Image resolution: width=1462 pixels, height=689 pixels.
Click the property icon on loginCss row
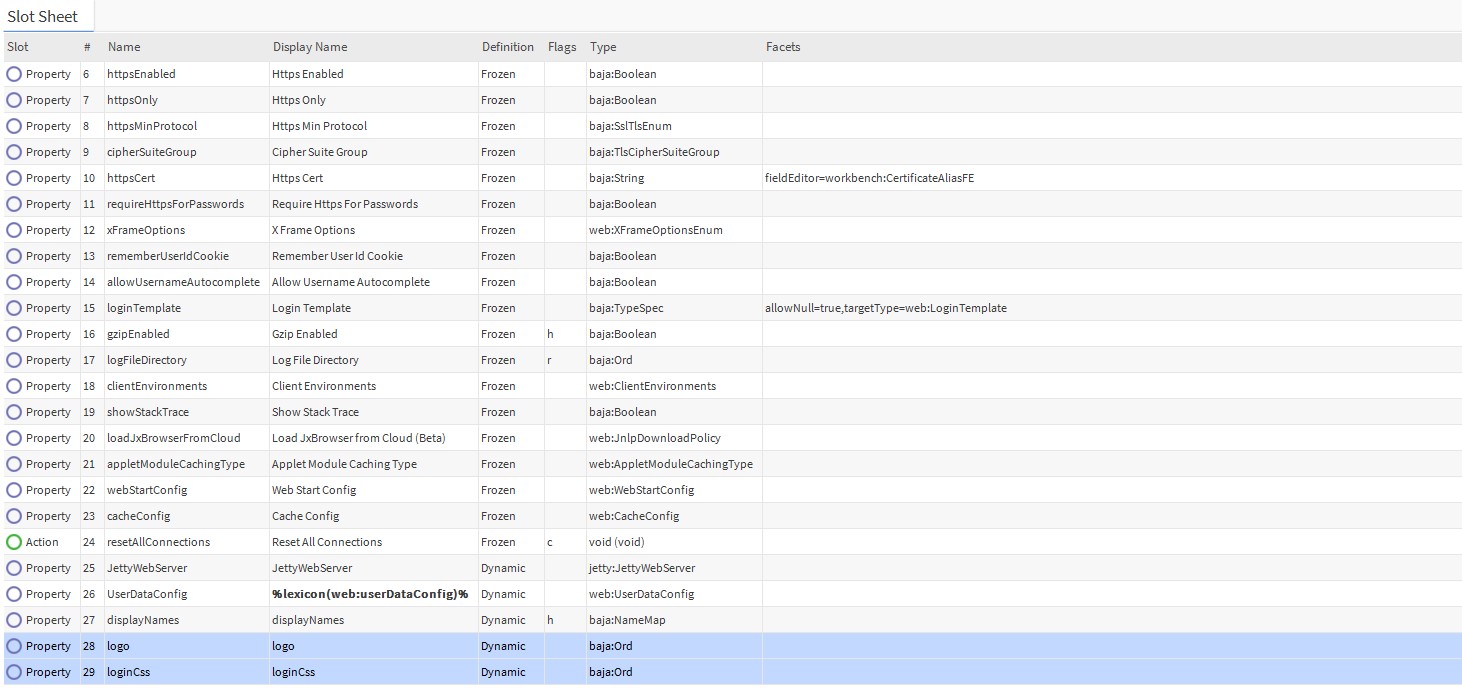pyautogui.click(x=14, y=672)
